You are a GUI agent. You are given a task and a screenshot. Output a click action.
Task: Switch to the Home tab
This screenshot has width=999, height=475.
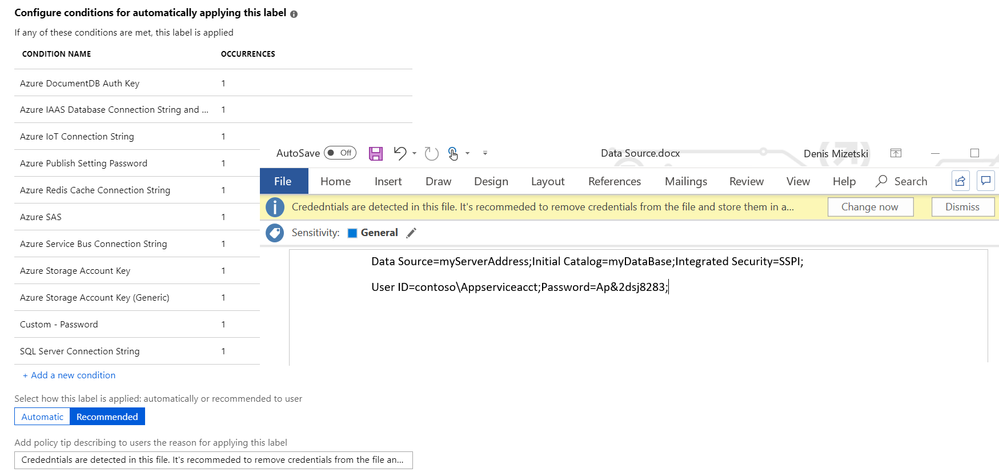(x=335, y=181)
